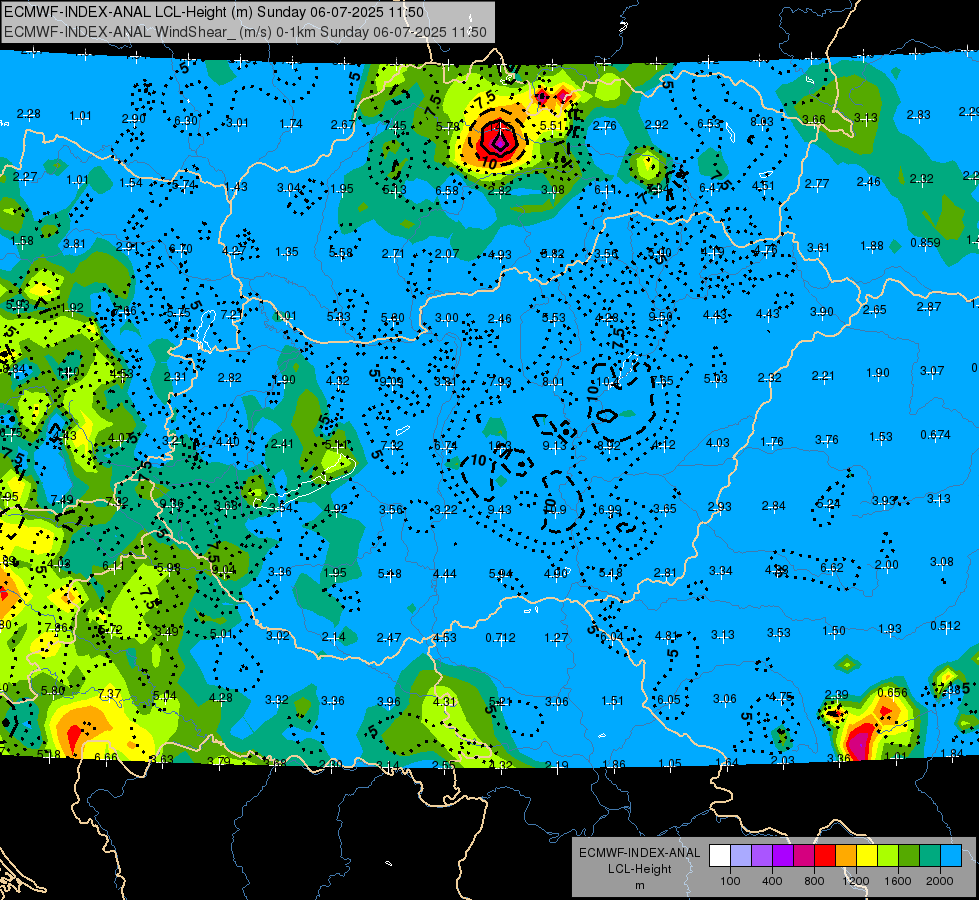Click the orange legend swatch

pos(846,856)
